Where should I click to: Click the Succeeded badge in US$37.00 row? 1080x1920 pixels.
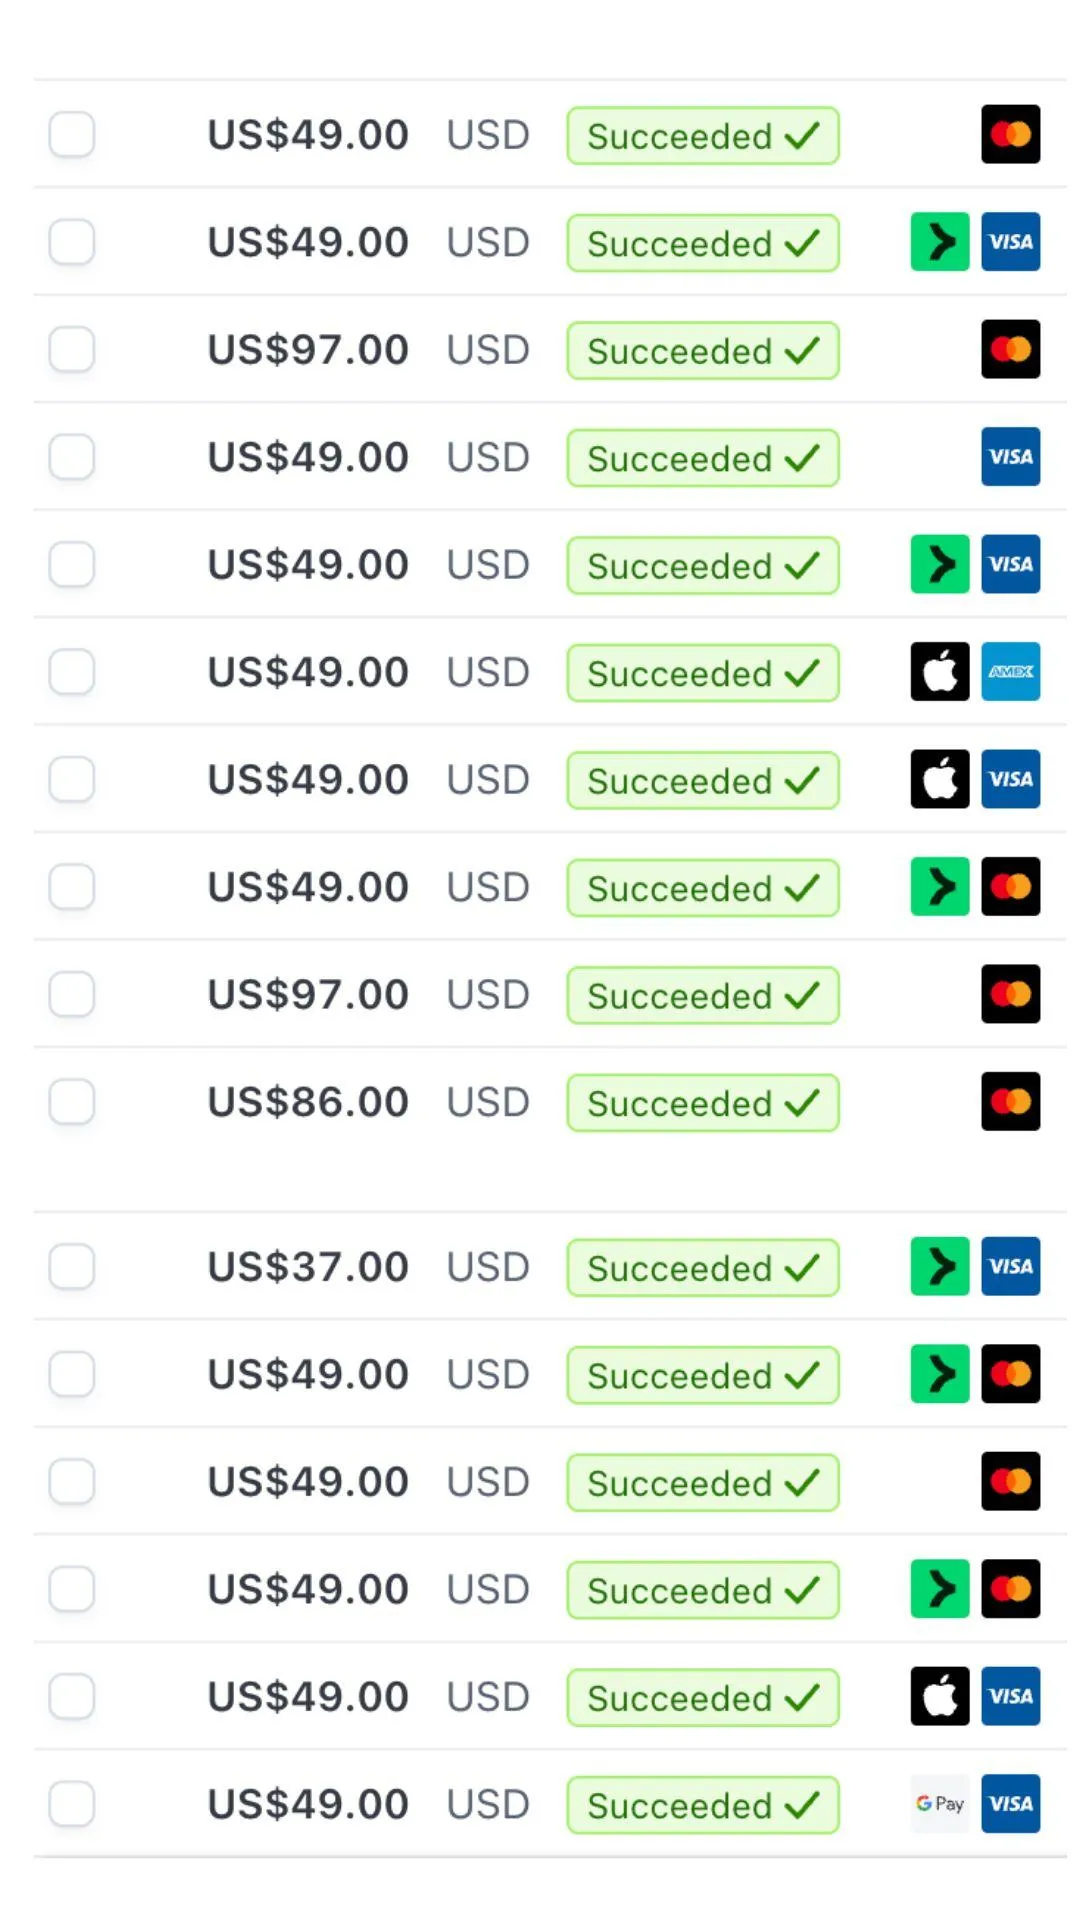pos(702,1268)
